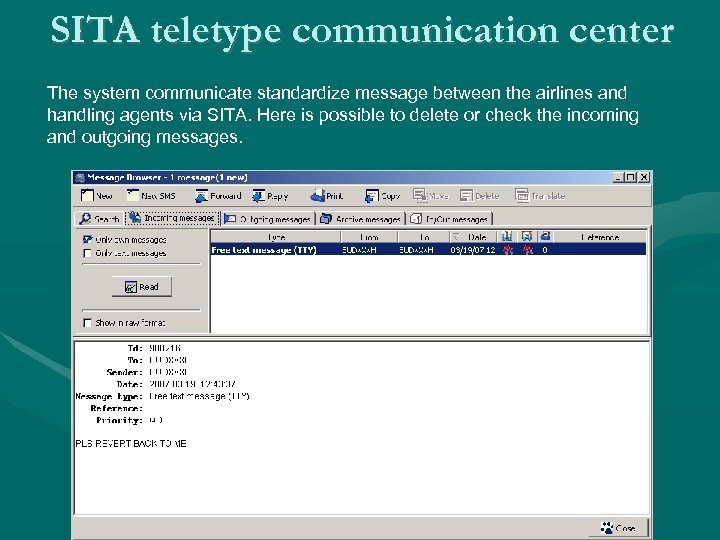Switch to Incoming messages tab
This screenshot has height=540, width=720.
(x=173, y=218)
